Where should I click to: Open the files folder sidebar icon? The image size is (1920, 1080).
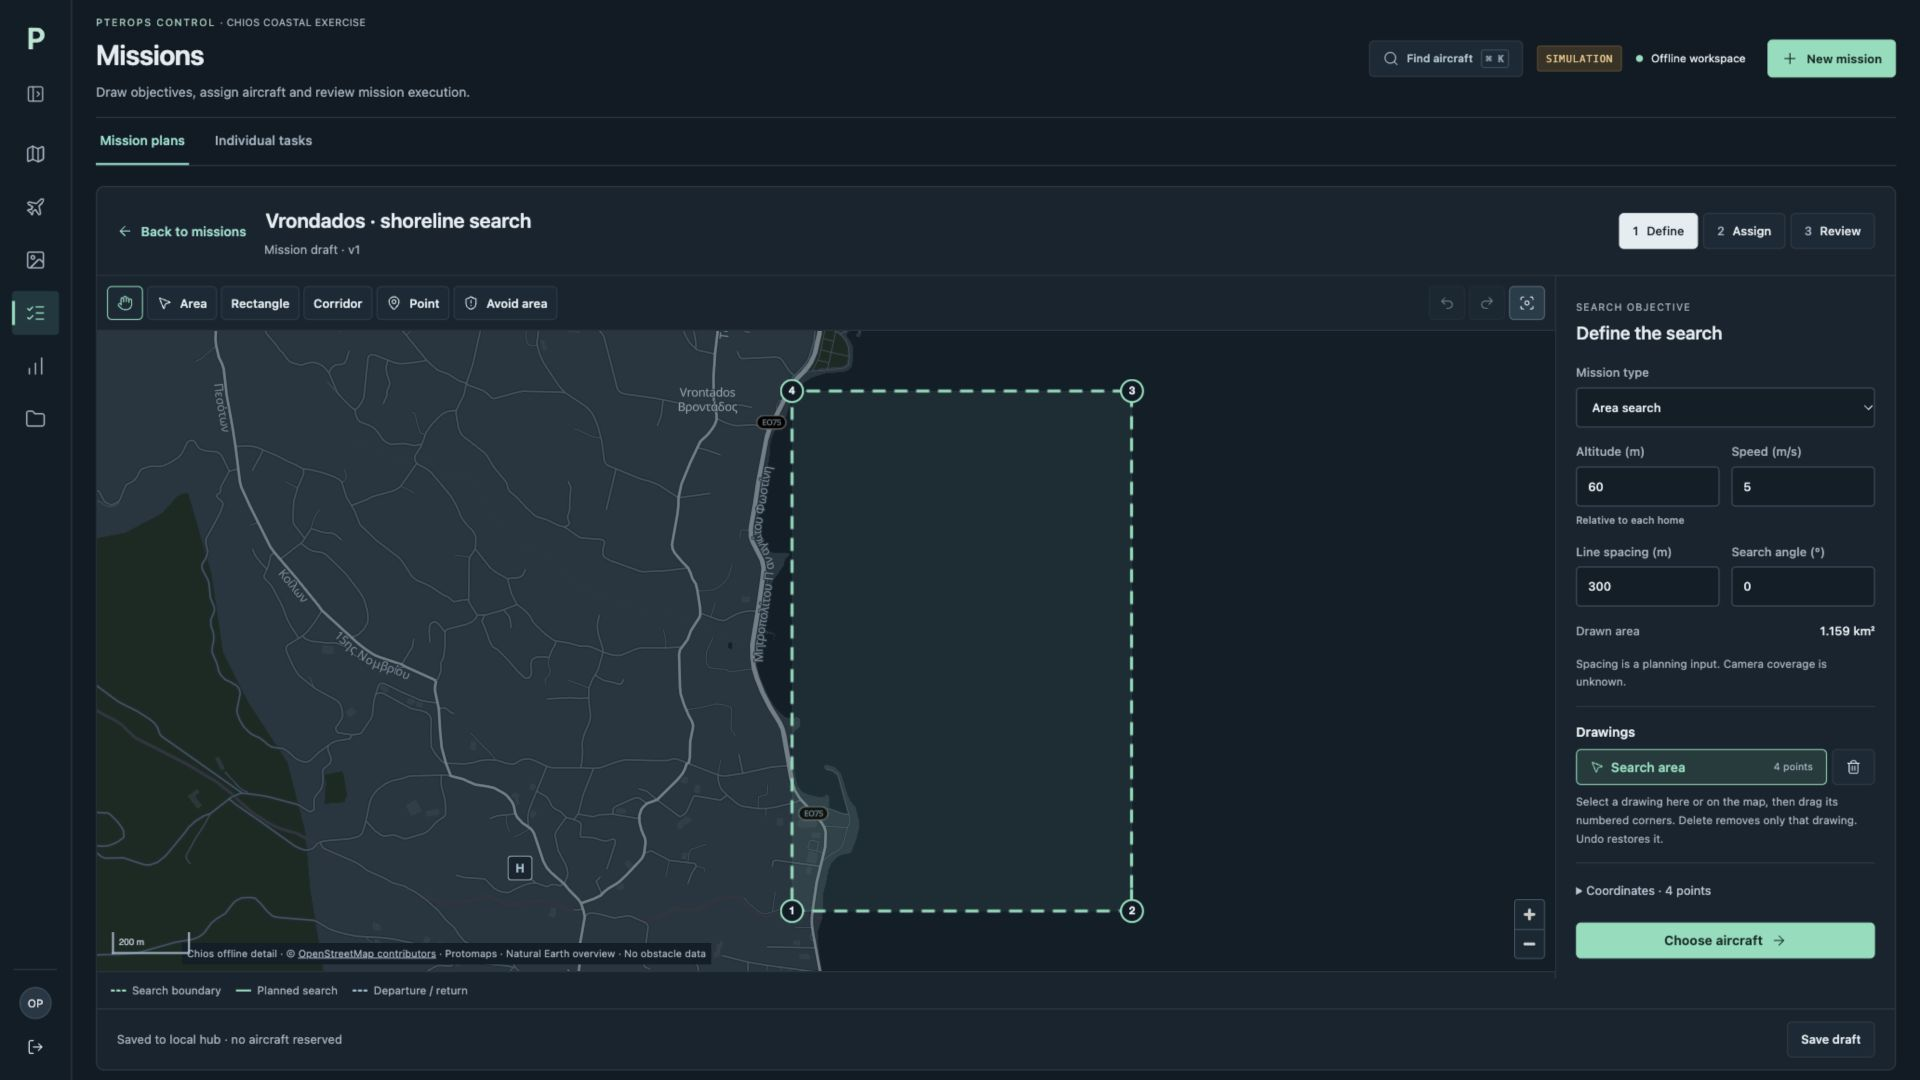click(x=35, y=419)
